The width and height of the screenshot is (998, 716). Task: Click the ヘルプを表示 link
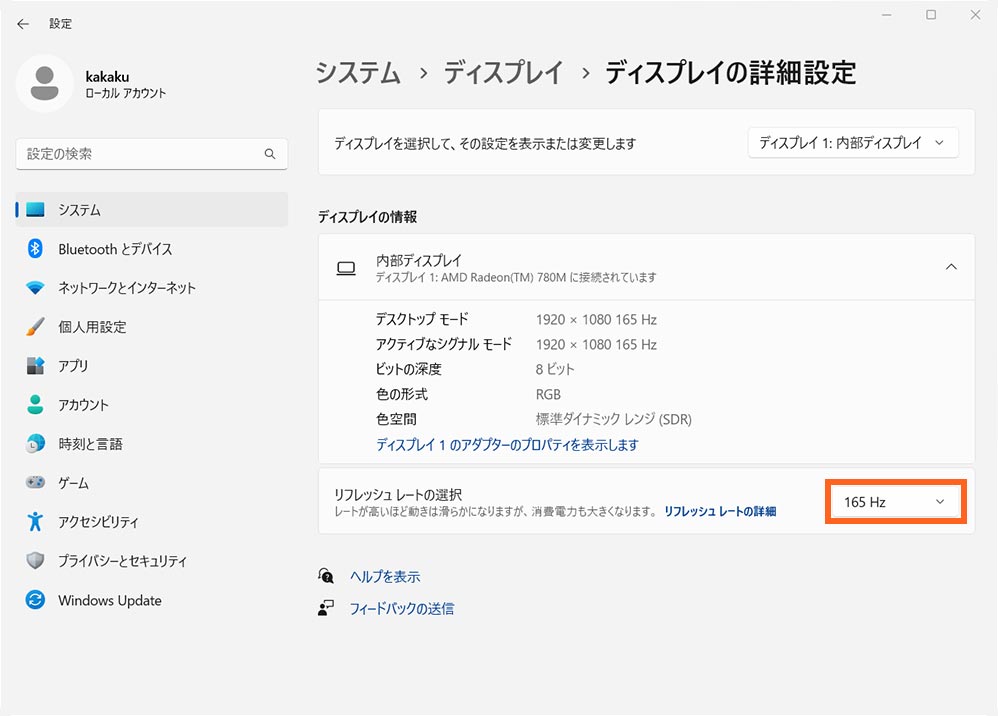tap(385, 577)
